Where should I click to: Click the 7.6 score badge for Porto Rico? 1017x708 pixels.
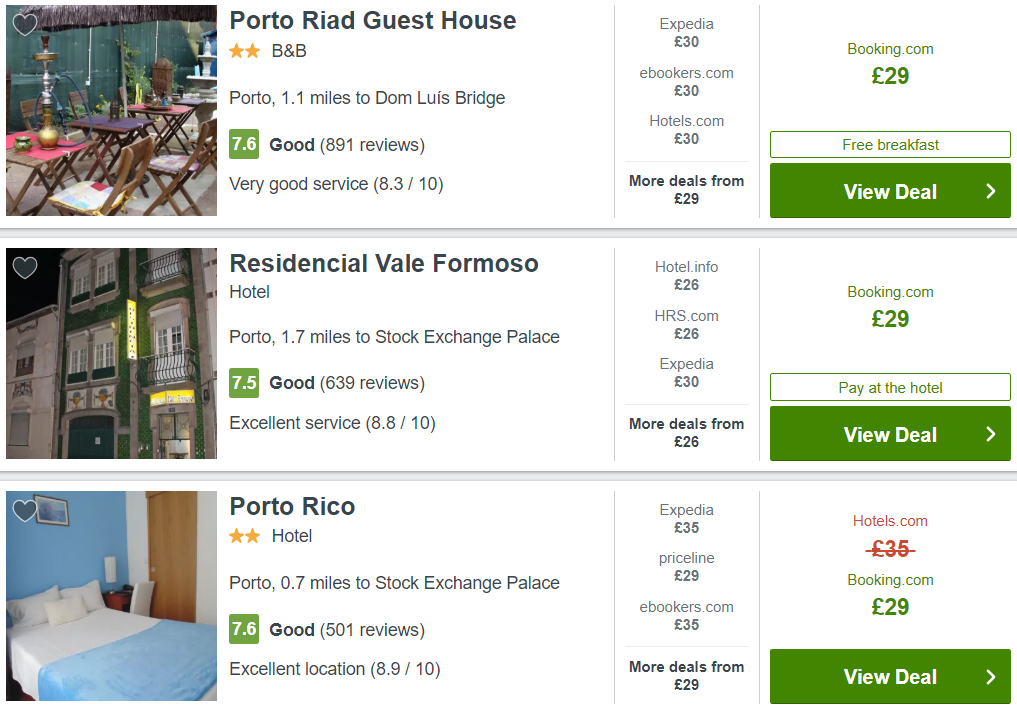(x=244, y=629)
